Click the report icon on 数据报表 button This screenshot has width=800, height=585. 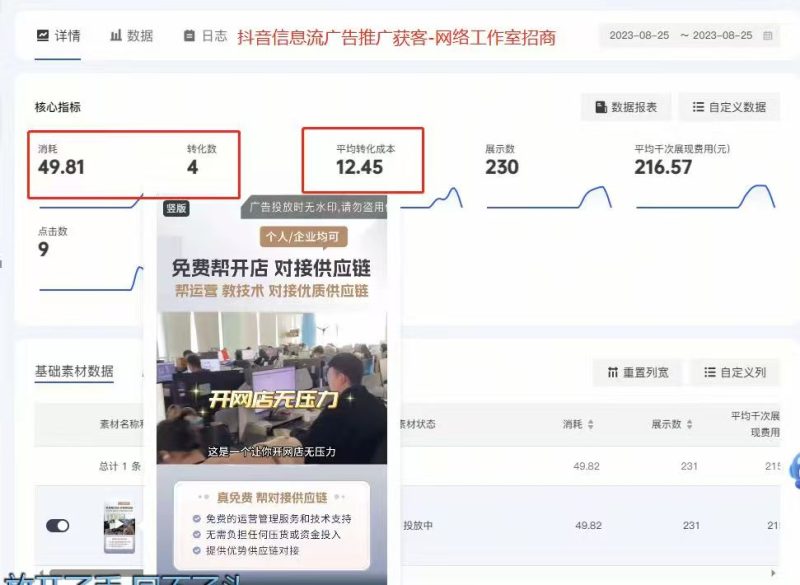coord(600,105)
